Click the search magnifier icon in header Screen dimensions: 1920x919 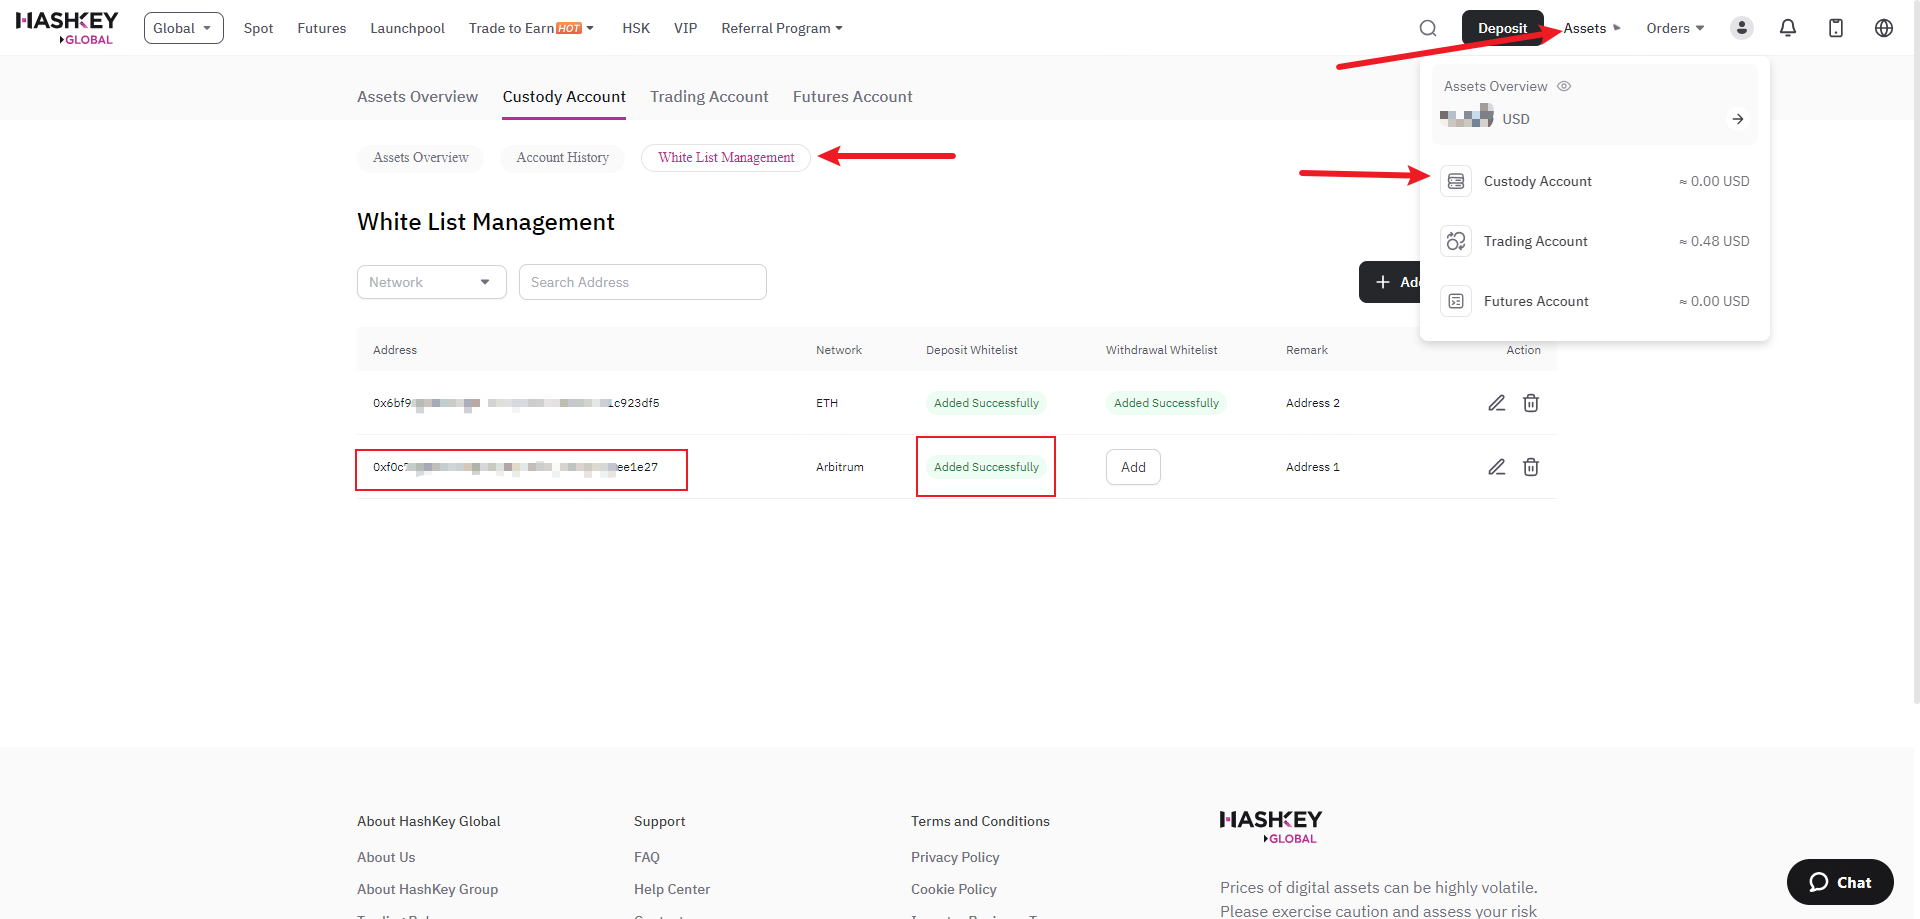click(x=1428, y=28)
